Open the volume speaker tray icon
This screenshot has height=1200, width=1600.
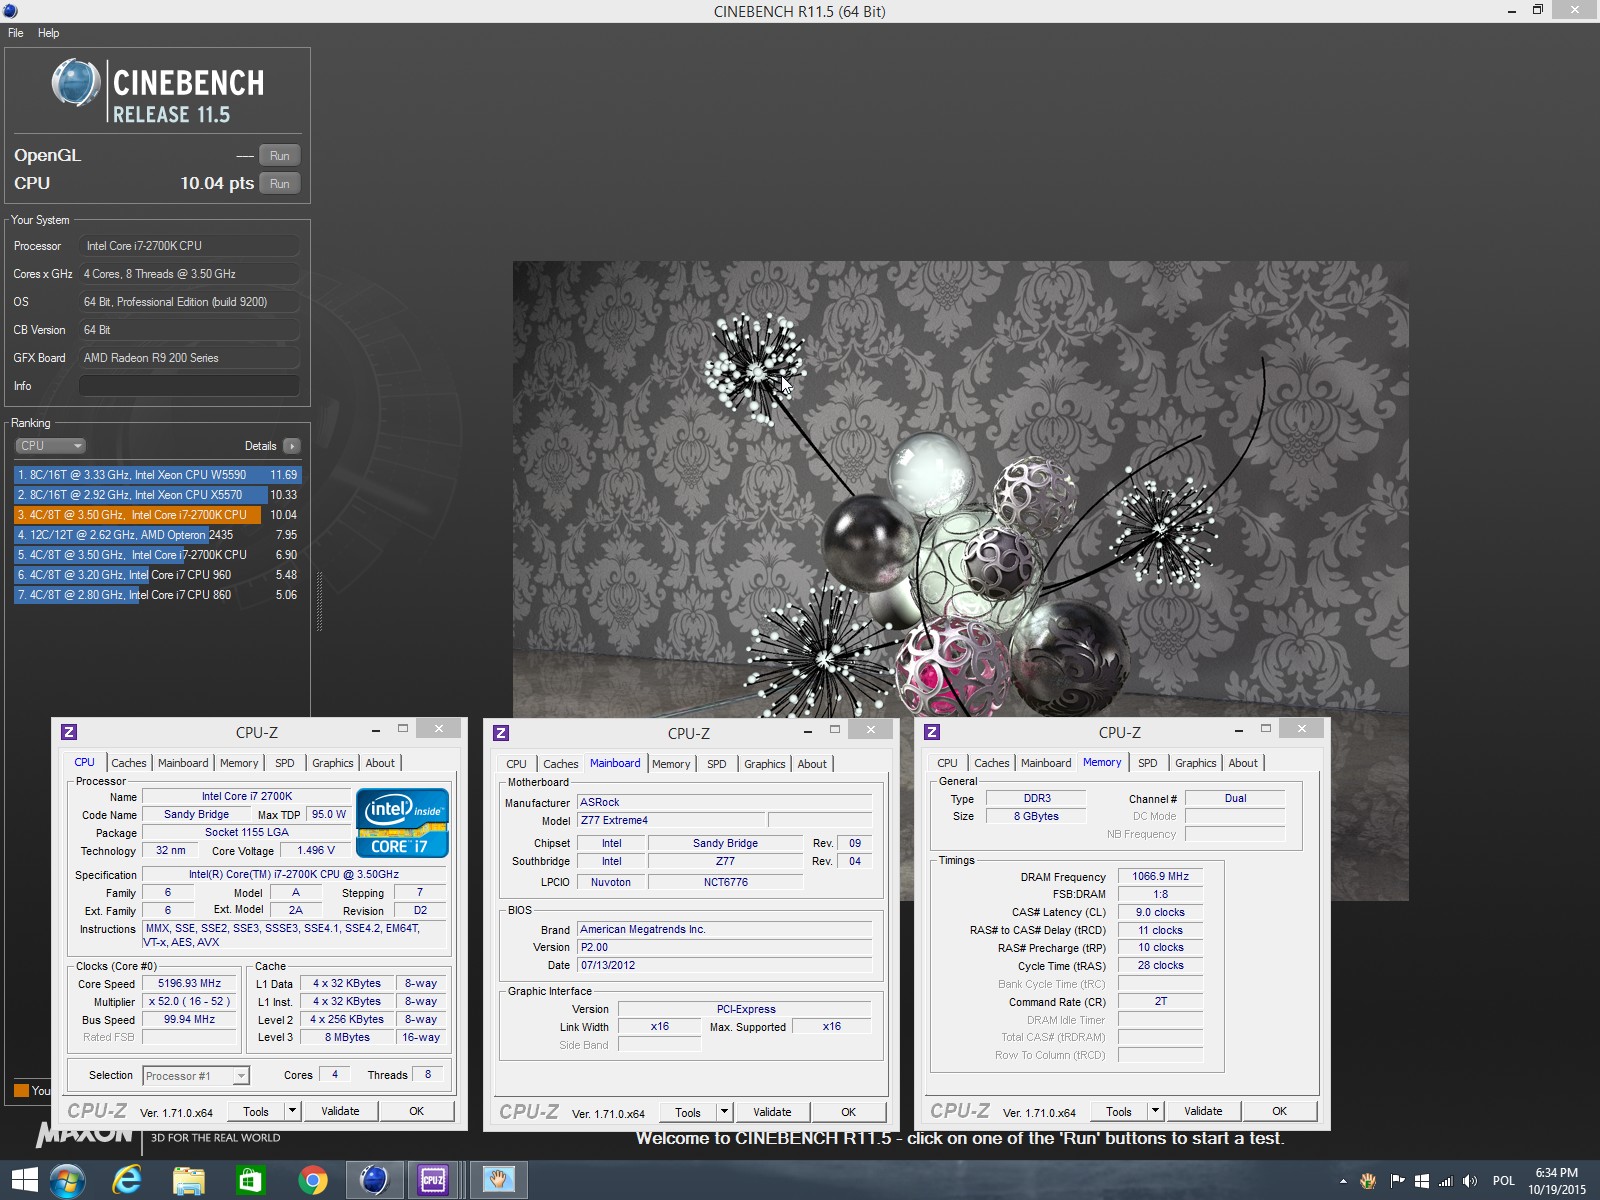[x=1470, y=1181]
